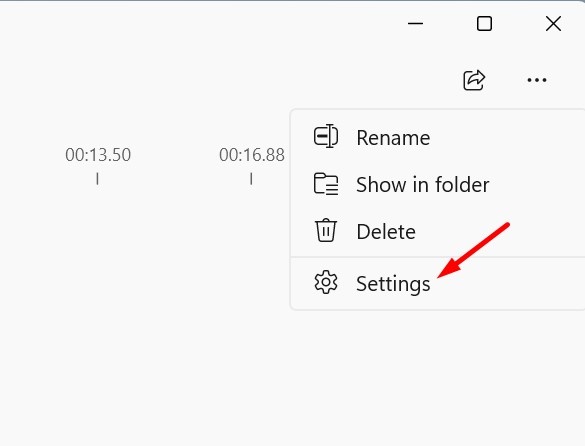Toggle the three-dot more options button
Viewport: 585px width, 446px height.
coord(537,80)
